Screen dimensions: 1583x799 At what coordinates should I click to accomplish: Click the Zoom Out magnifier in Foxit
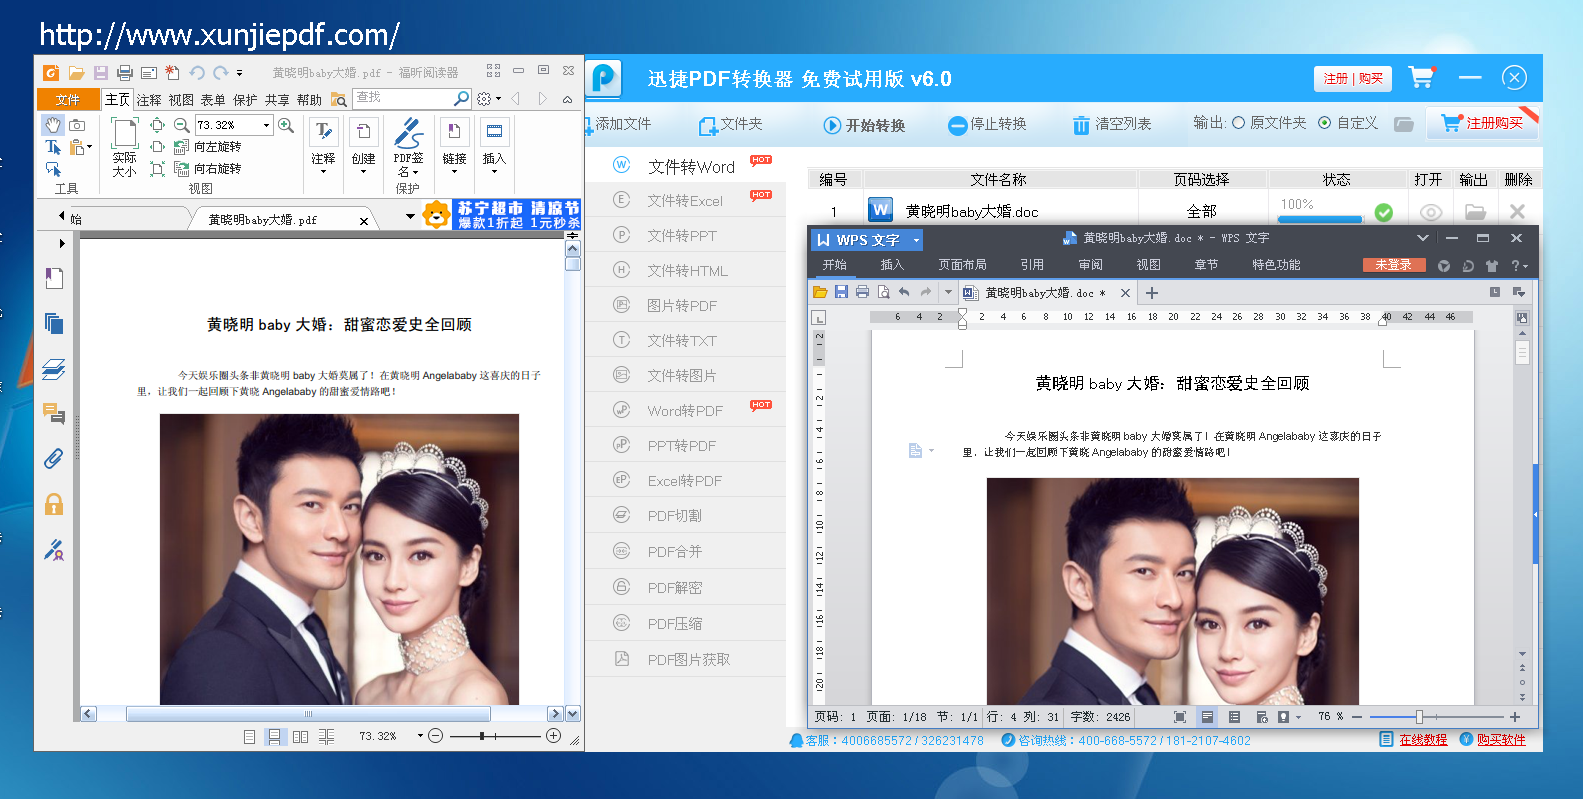[181, 125]
